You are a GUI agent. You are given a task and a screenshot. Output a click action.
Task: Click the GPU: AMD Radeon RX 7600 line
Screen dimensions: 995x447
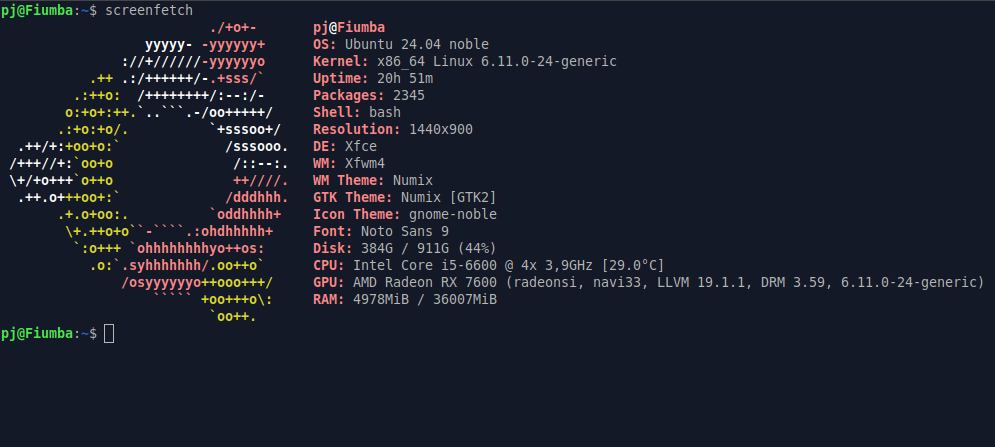point(649,283)
